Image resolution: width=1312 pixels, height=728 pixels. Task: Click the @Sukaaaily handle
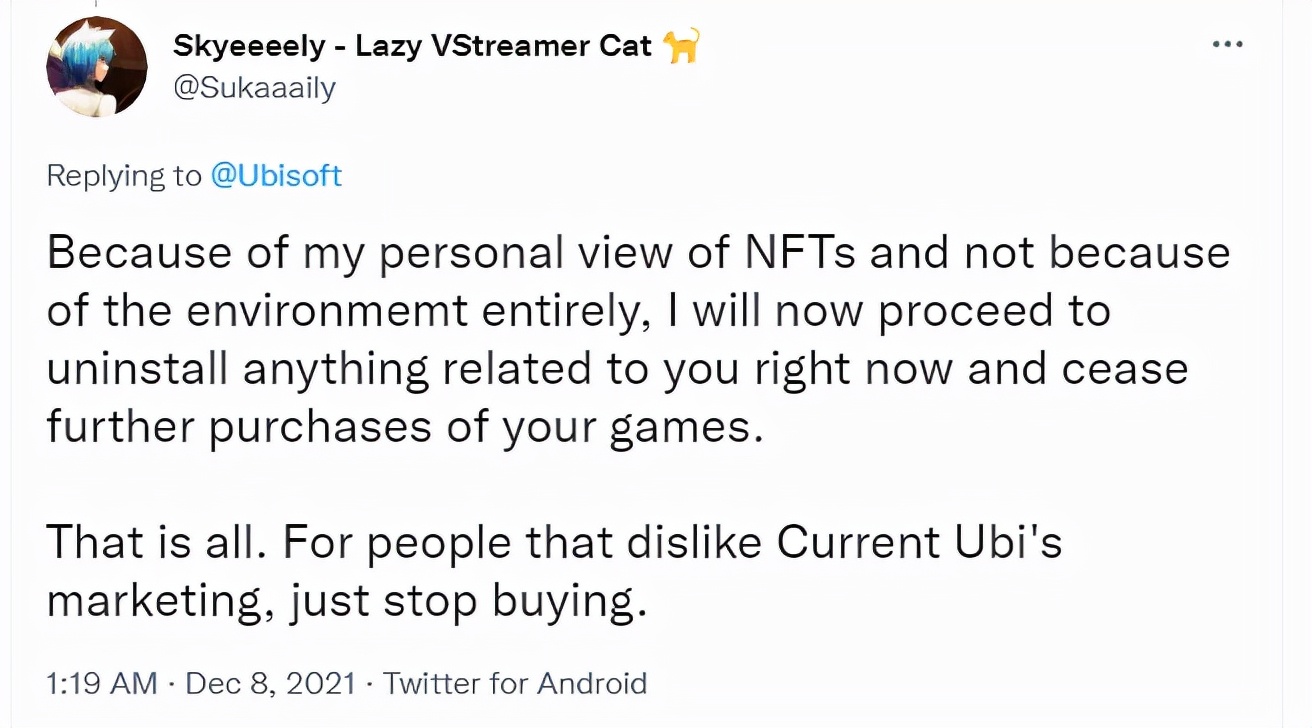[254, 88]
